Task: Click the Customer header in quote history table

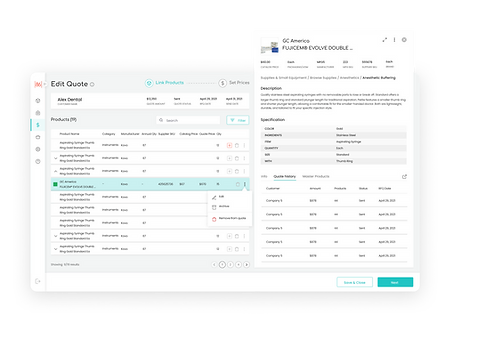Action: [x=273, y=189]
